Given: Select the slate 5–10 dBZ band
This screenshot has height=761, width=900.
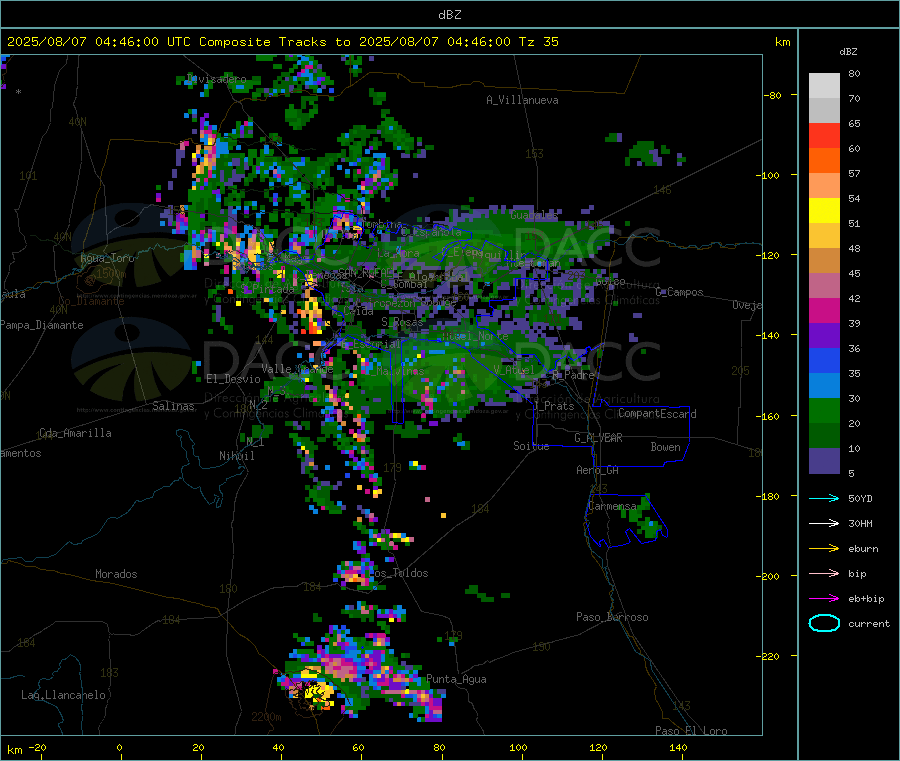Looking at the screenshot, I should (824, 461).
